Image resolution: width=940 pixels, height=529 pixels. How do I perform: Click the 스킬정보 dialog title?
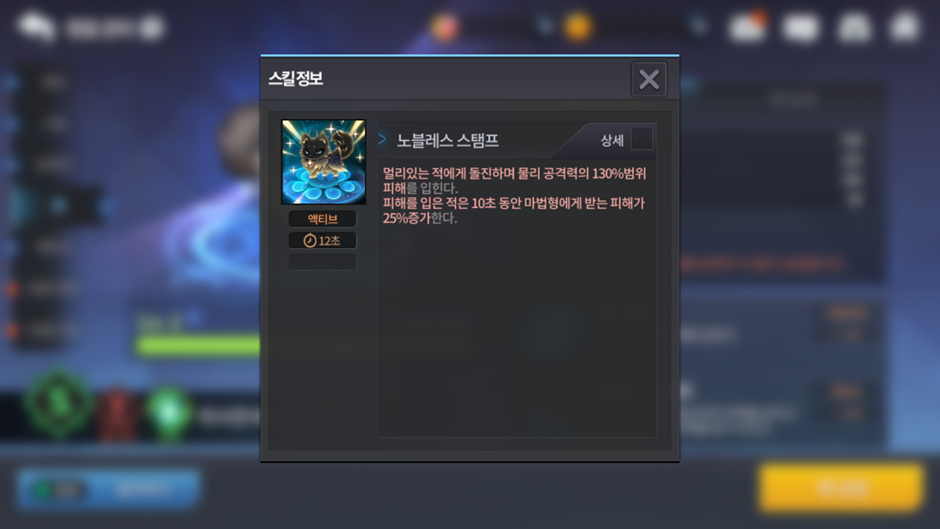pos(296,79)
